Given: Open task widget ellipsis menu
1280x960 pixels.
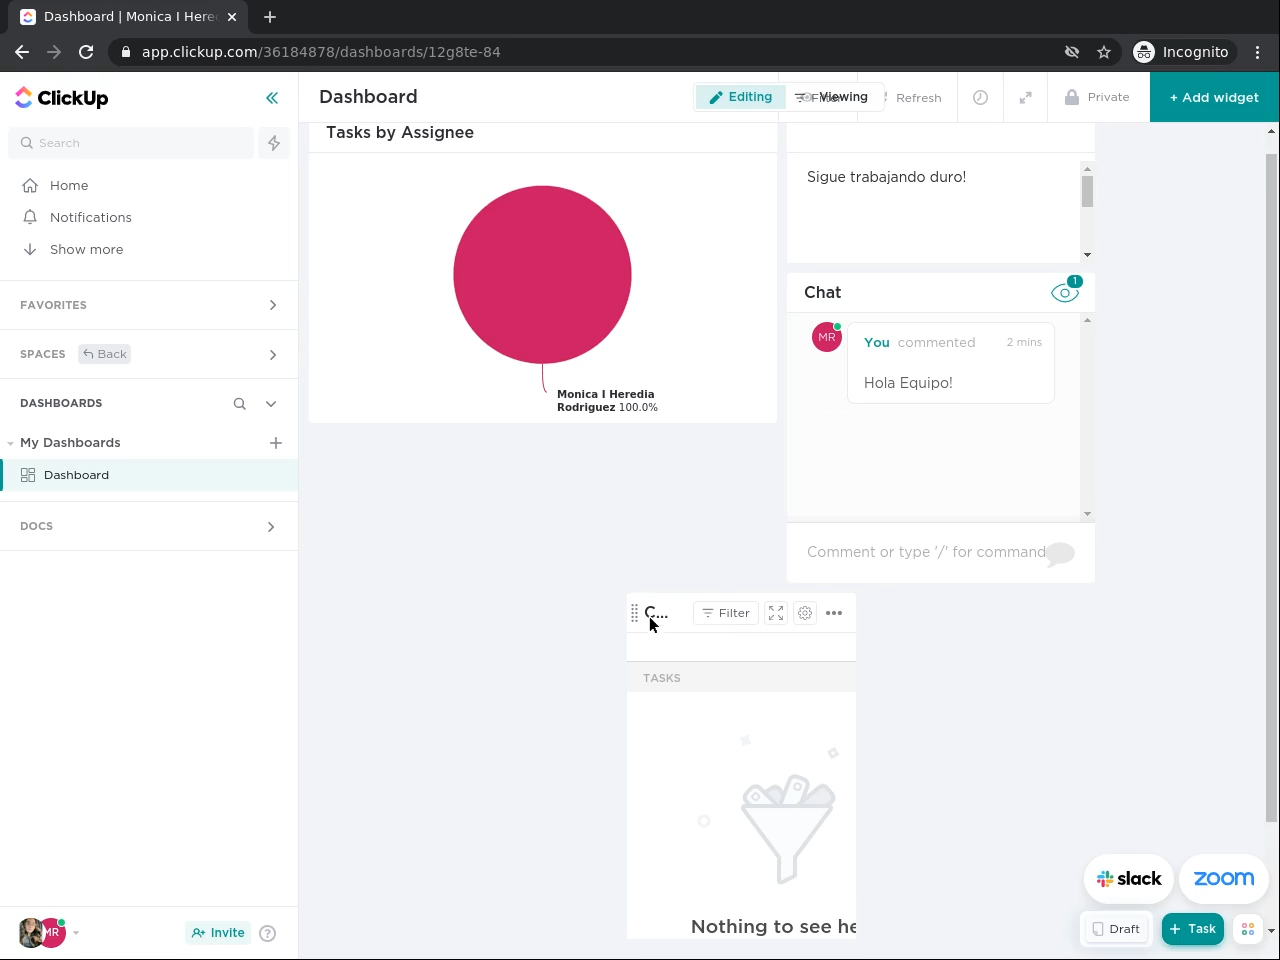Looking at the screenshot, I should (x=834, y=613).
